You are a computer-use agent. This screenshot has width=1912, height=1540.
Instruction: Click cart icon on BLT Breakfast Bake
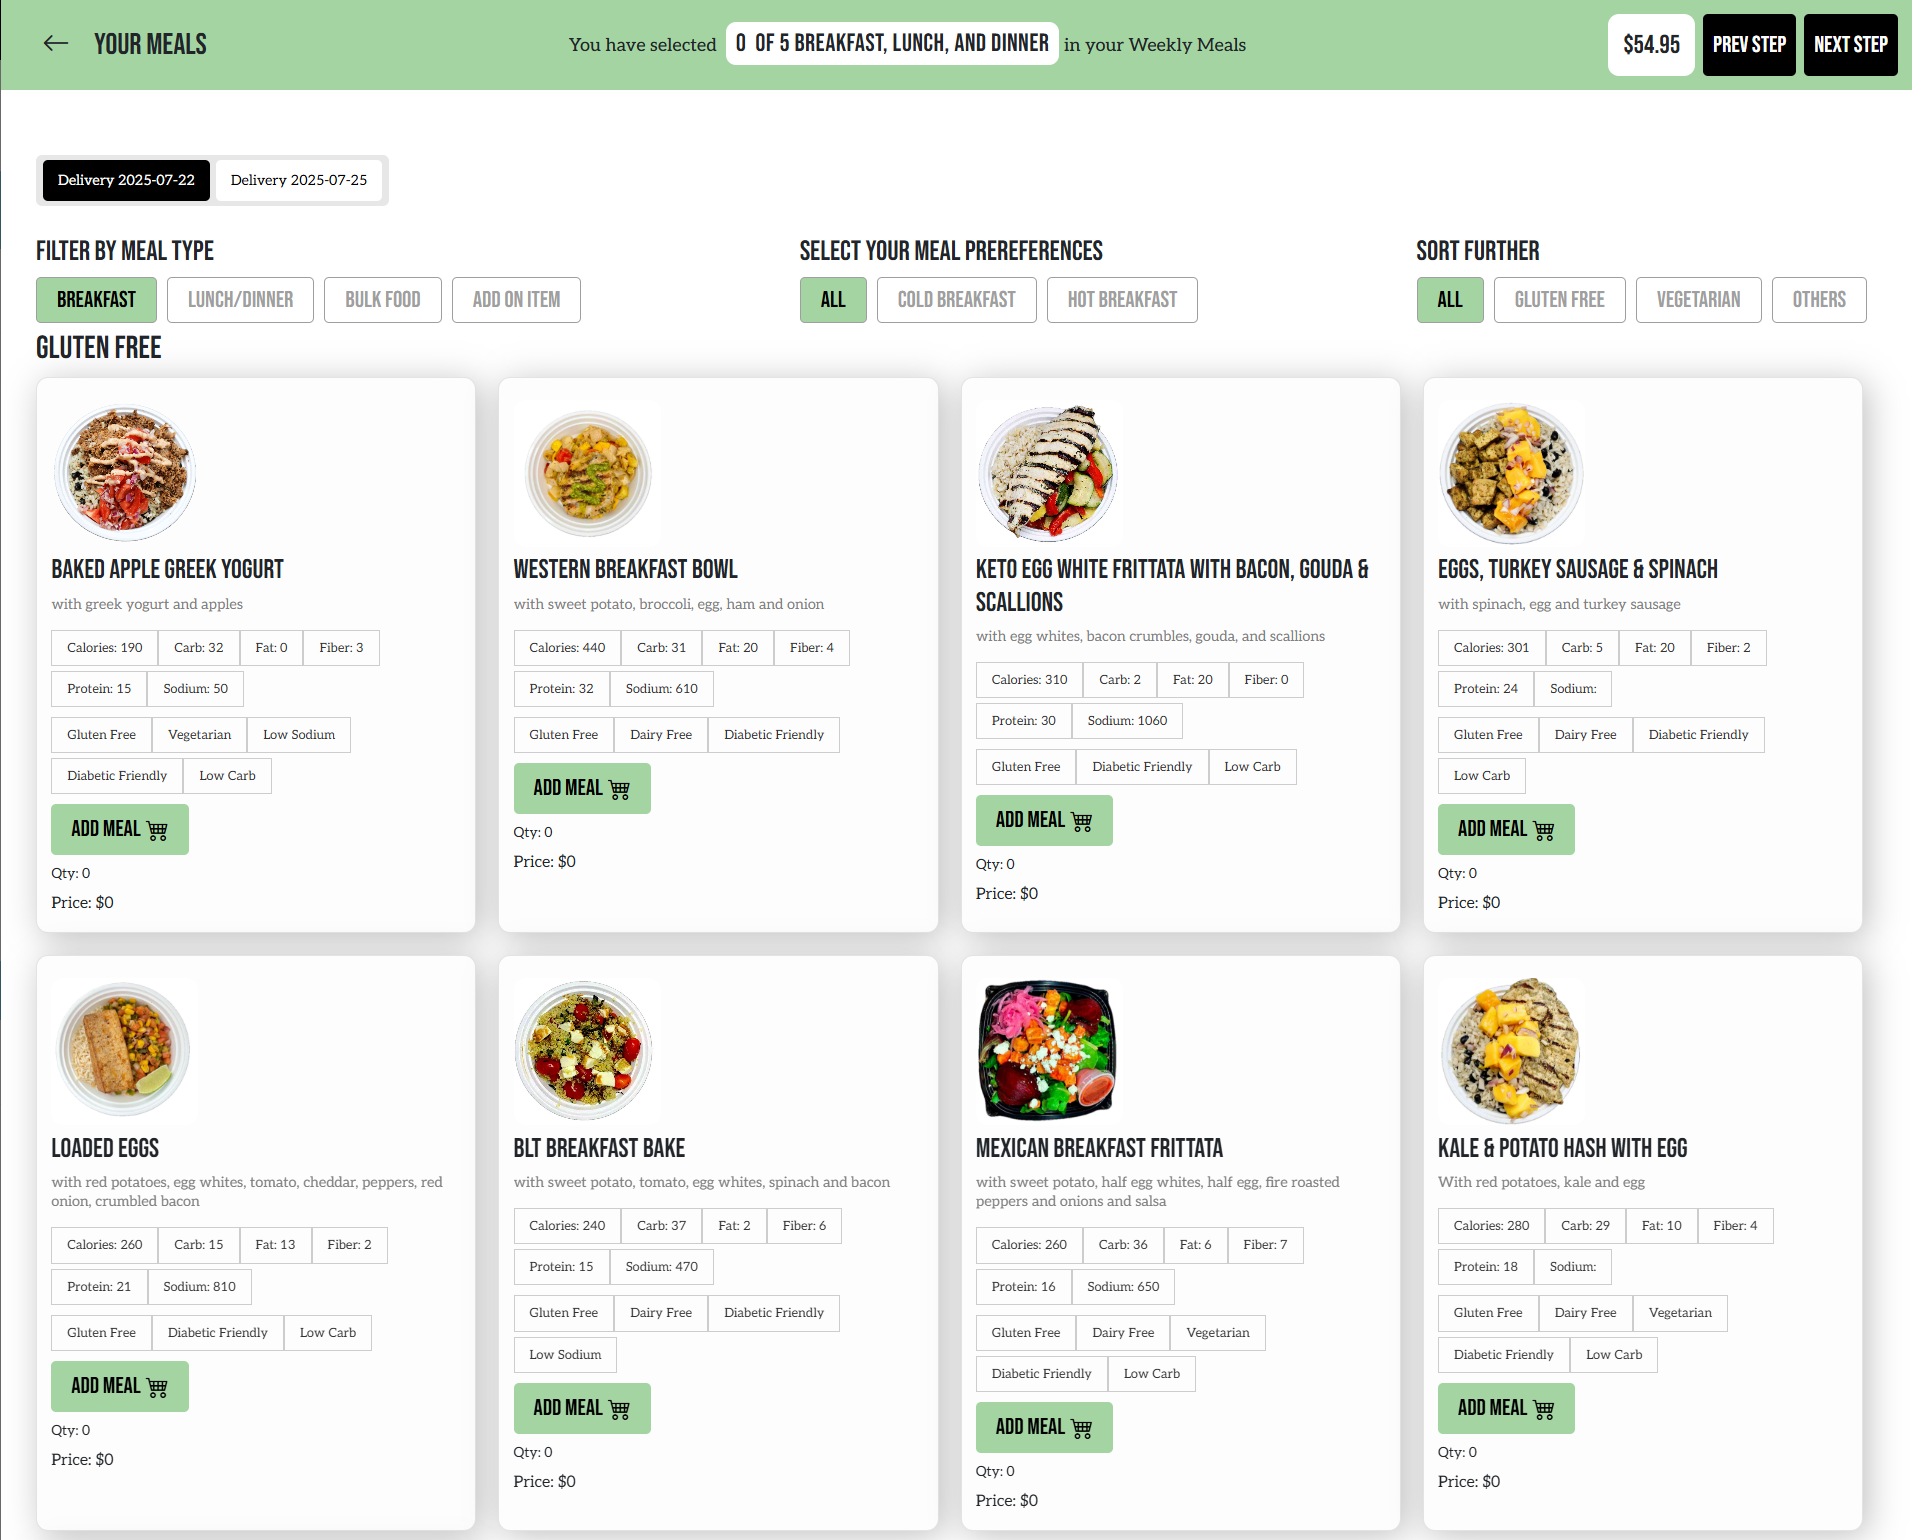[x=619, y=1409]
